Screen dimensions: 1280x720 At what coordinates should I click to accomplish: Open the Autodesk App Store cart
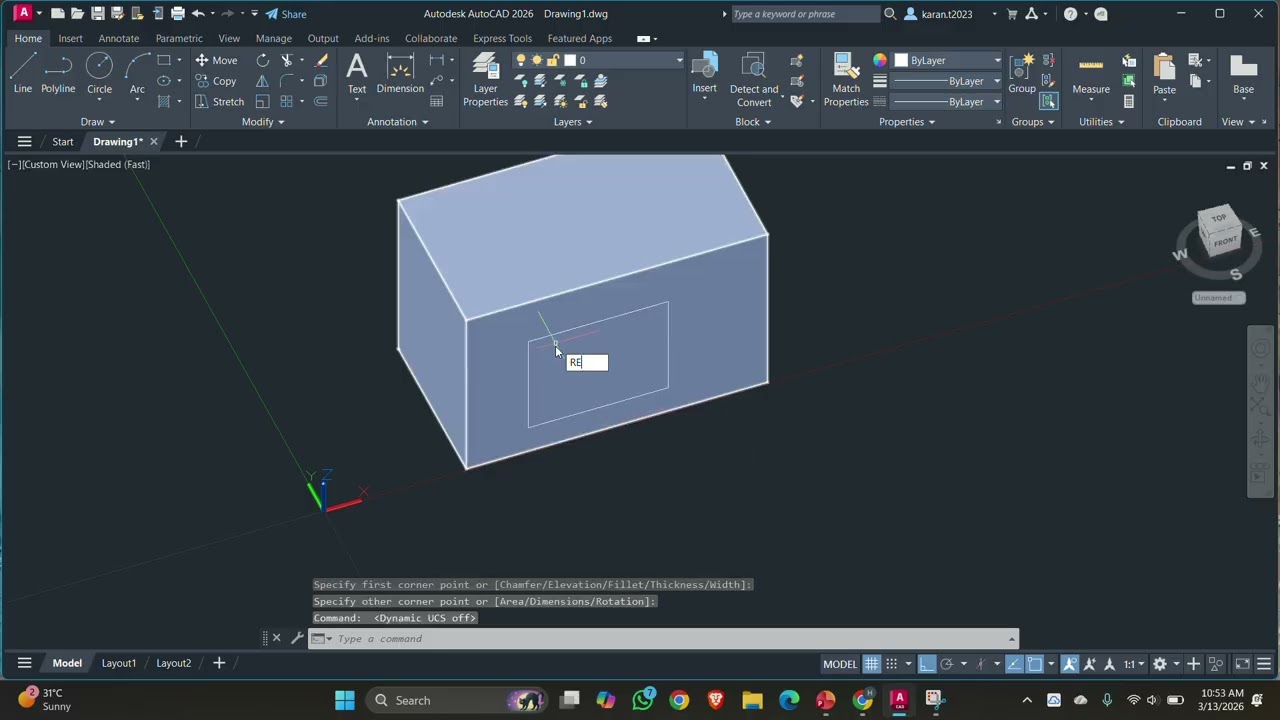point(1012,14)
